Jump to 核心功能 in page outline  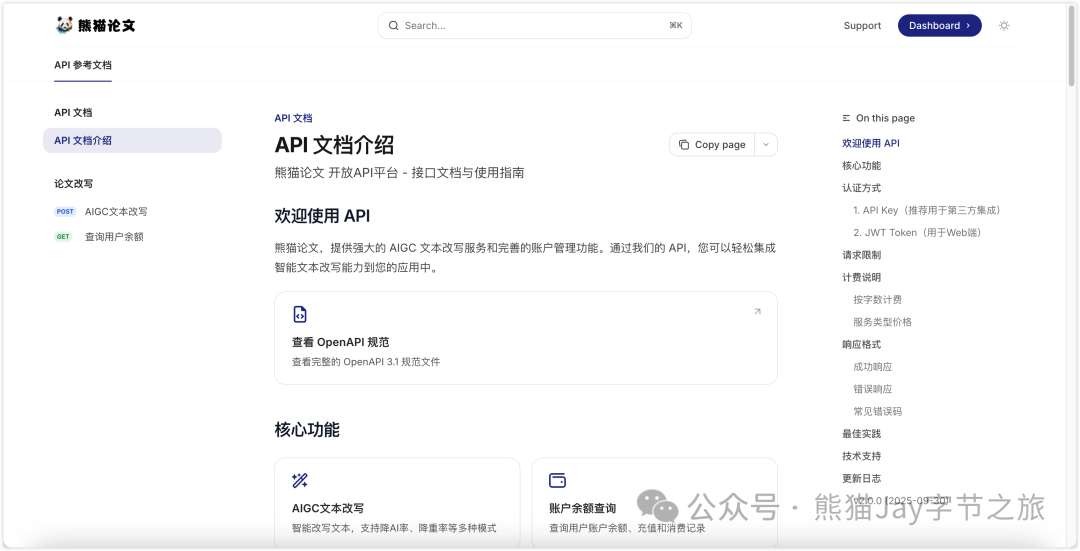pos(862,165)
